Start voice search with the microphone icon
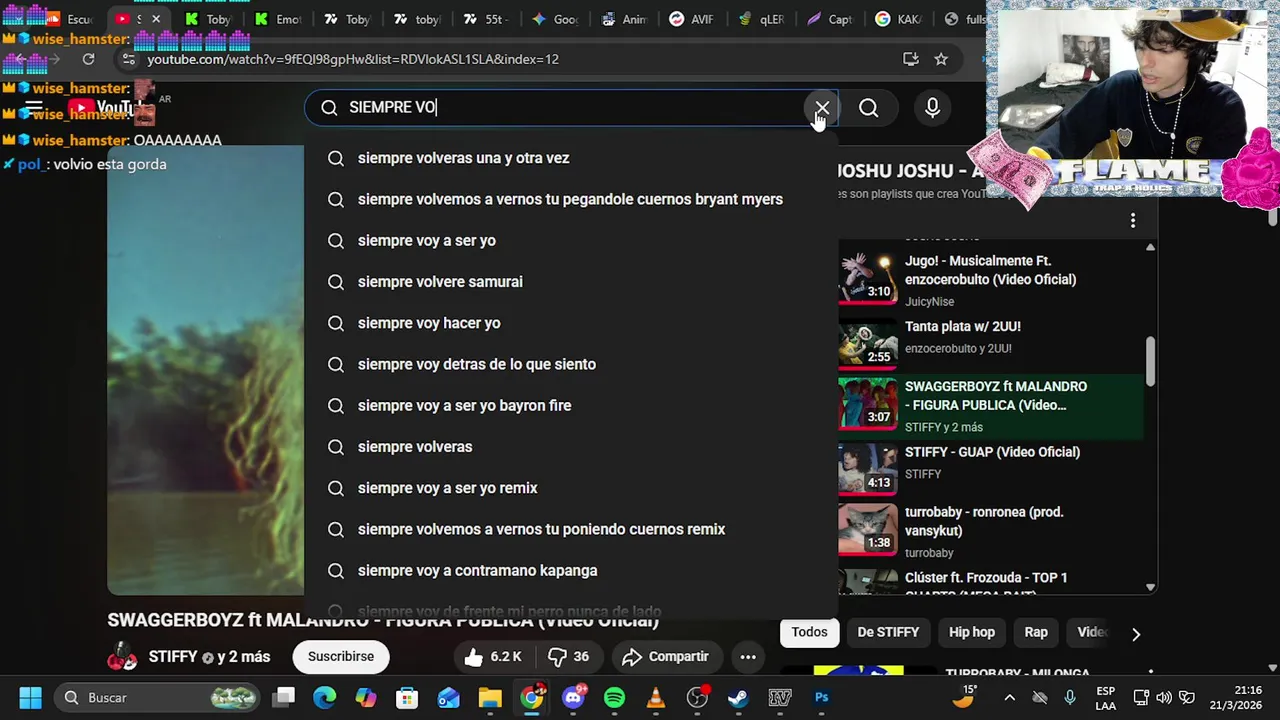Viewport: 1280px width, 720px height. click(x=932, y=107)
